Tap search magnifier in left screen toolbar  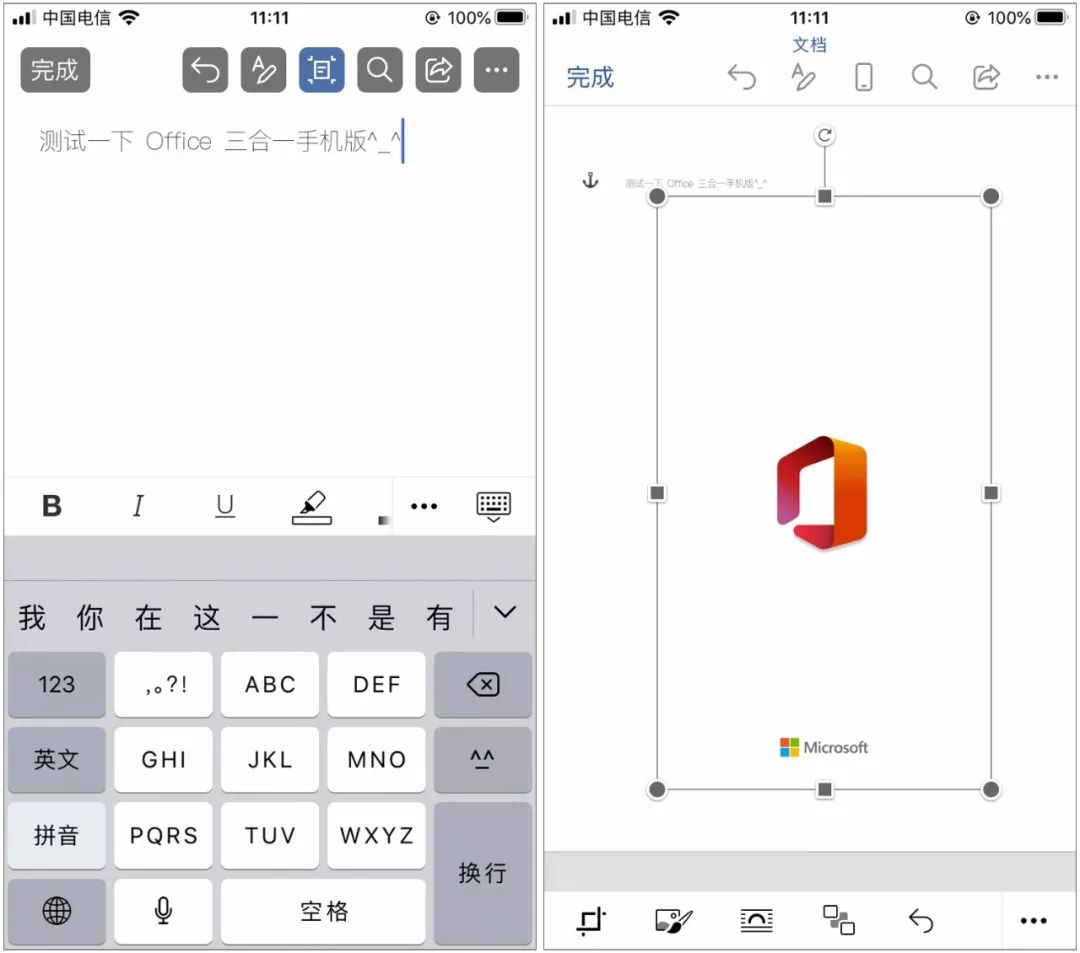pos(380,70)
